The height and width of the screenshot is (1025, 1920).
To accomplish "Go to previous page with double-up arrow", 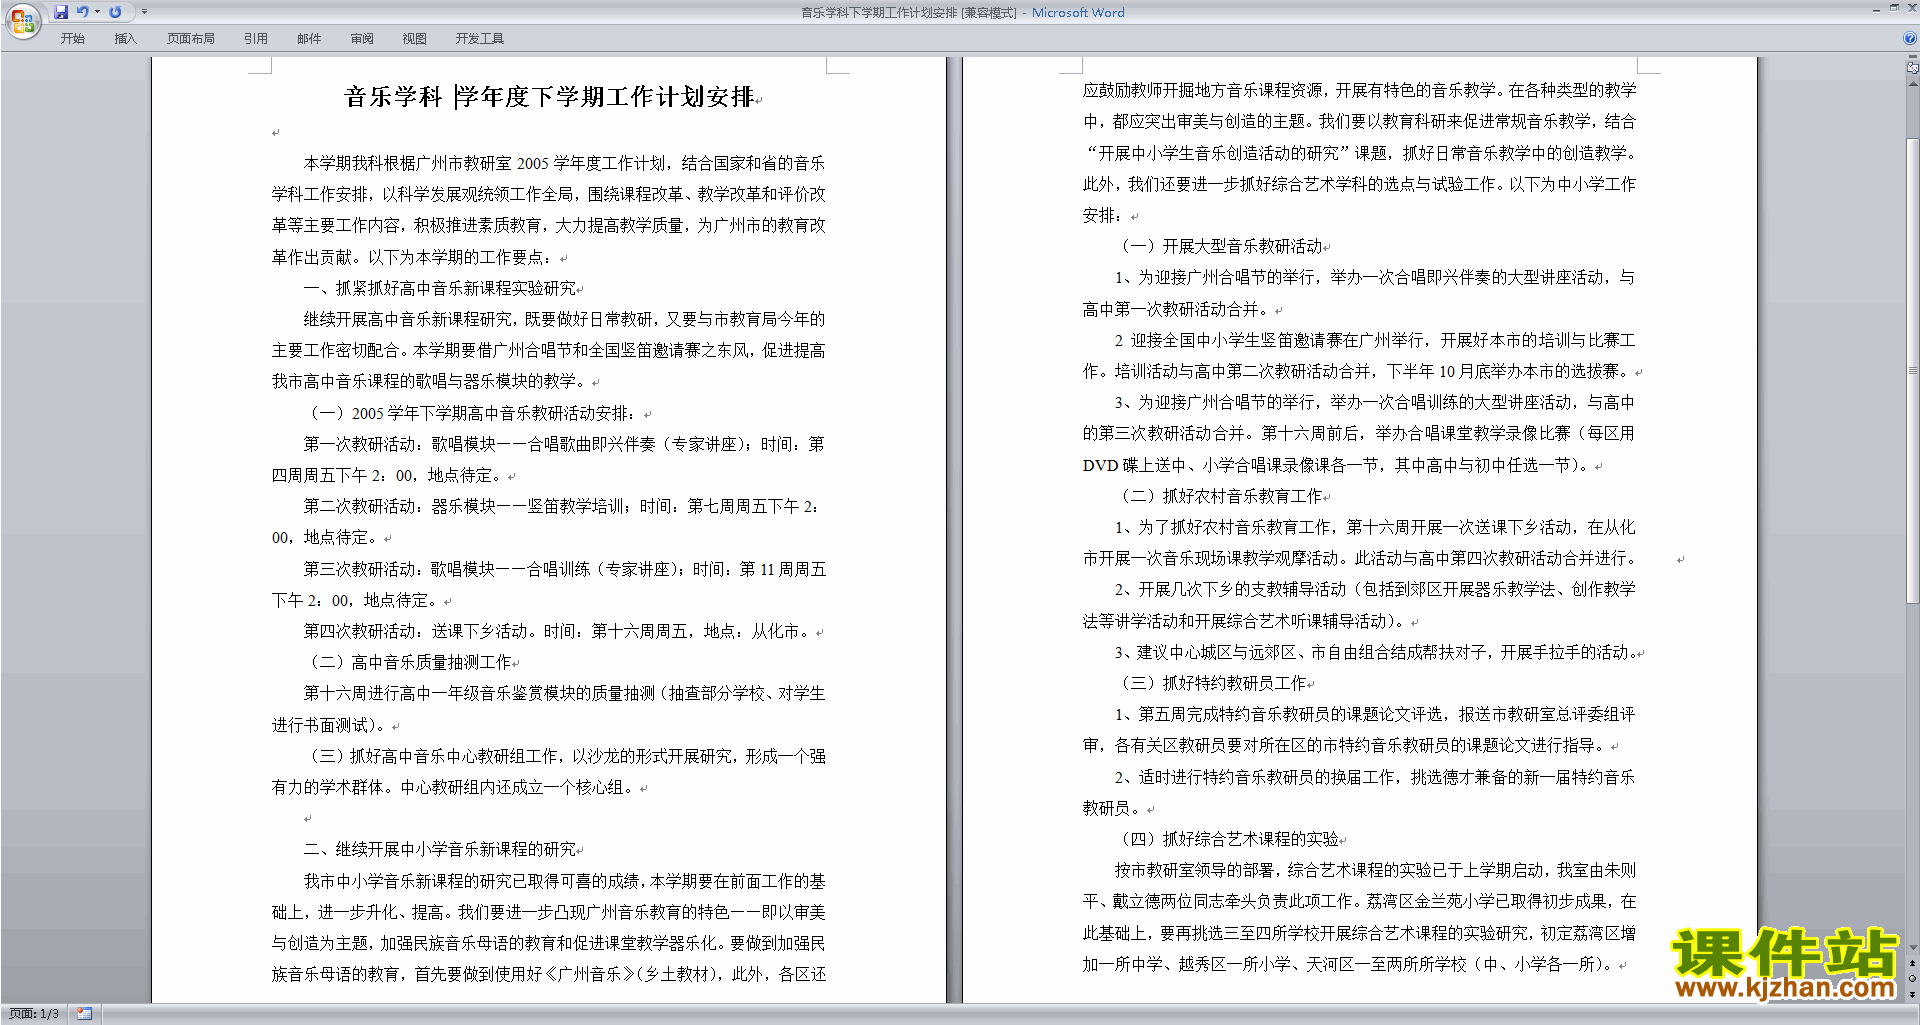I will (x=1912, y=963).
